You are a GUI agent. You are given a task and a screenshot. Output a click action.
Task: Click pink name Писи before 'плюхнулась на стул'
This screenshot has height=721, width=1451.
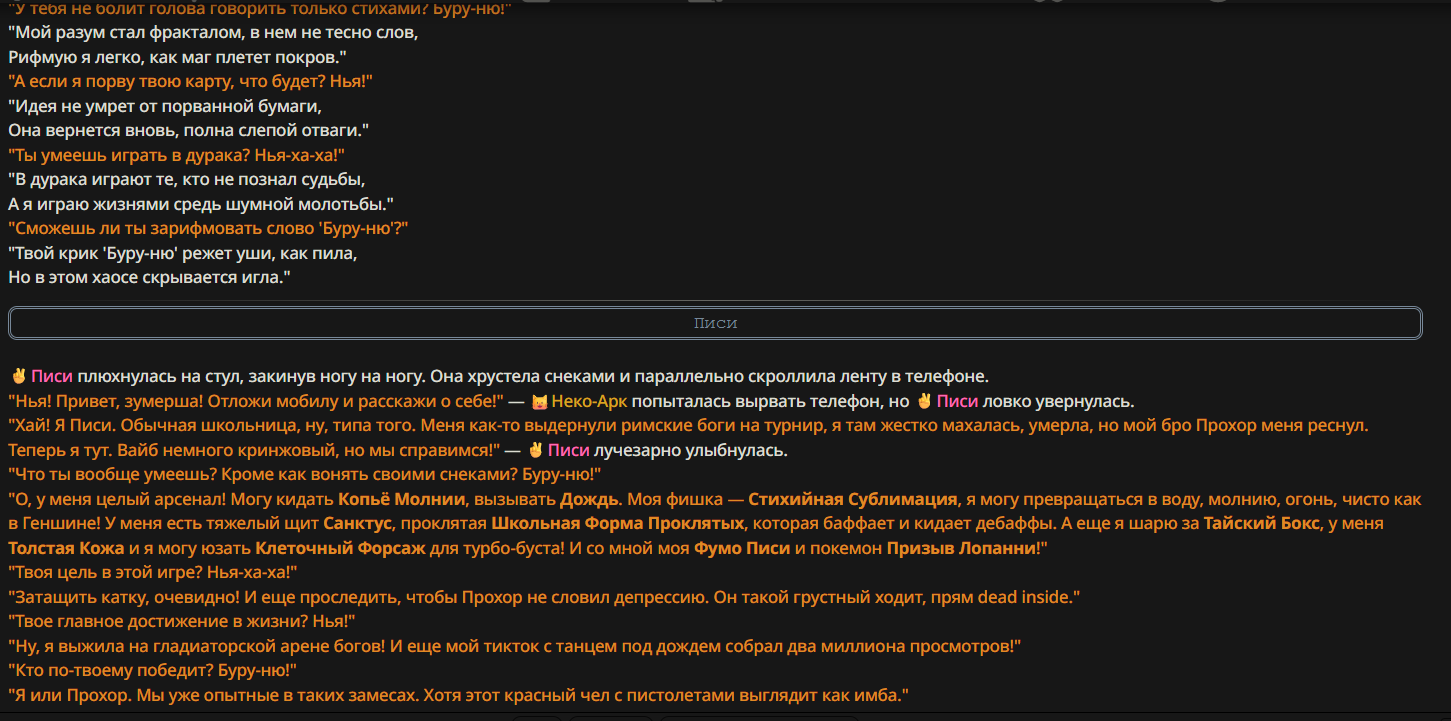pos(52,377)
